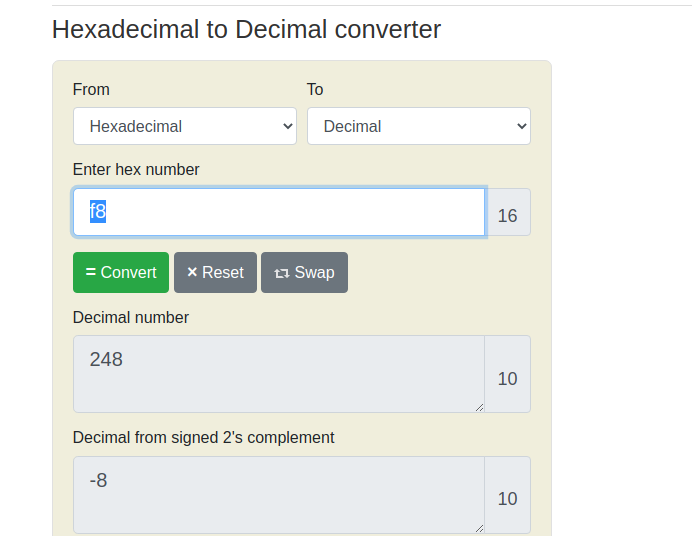The image size is (692, 536).
Task: Click the signed 2's complement output box
Action: 278,494
